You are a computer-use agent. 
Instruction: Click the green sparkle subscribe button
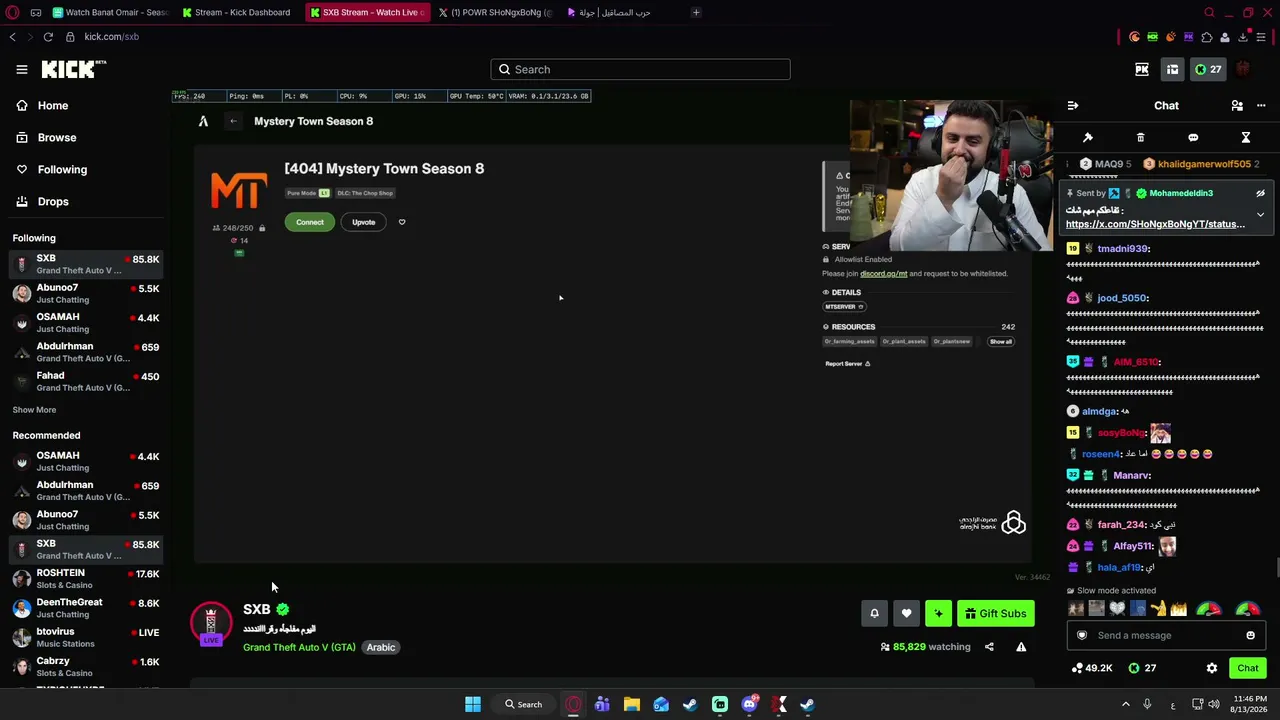(938, 613)
